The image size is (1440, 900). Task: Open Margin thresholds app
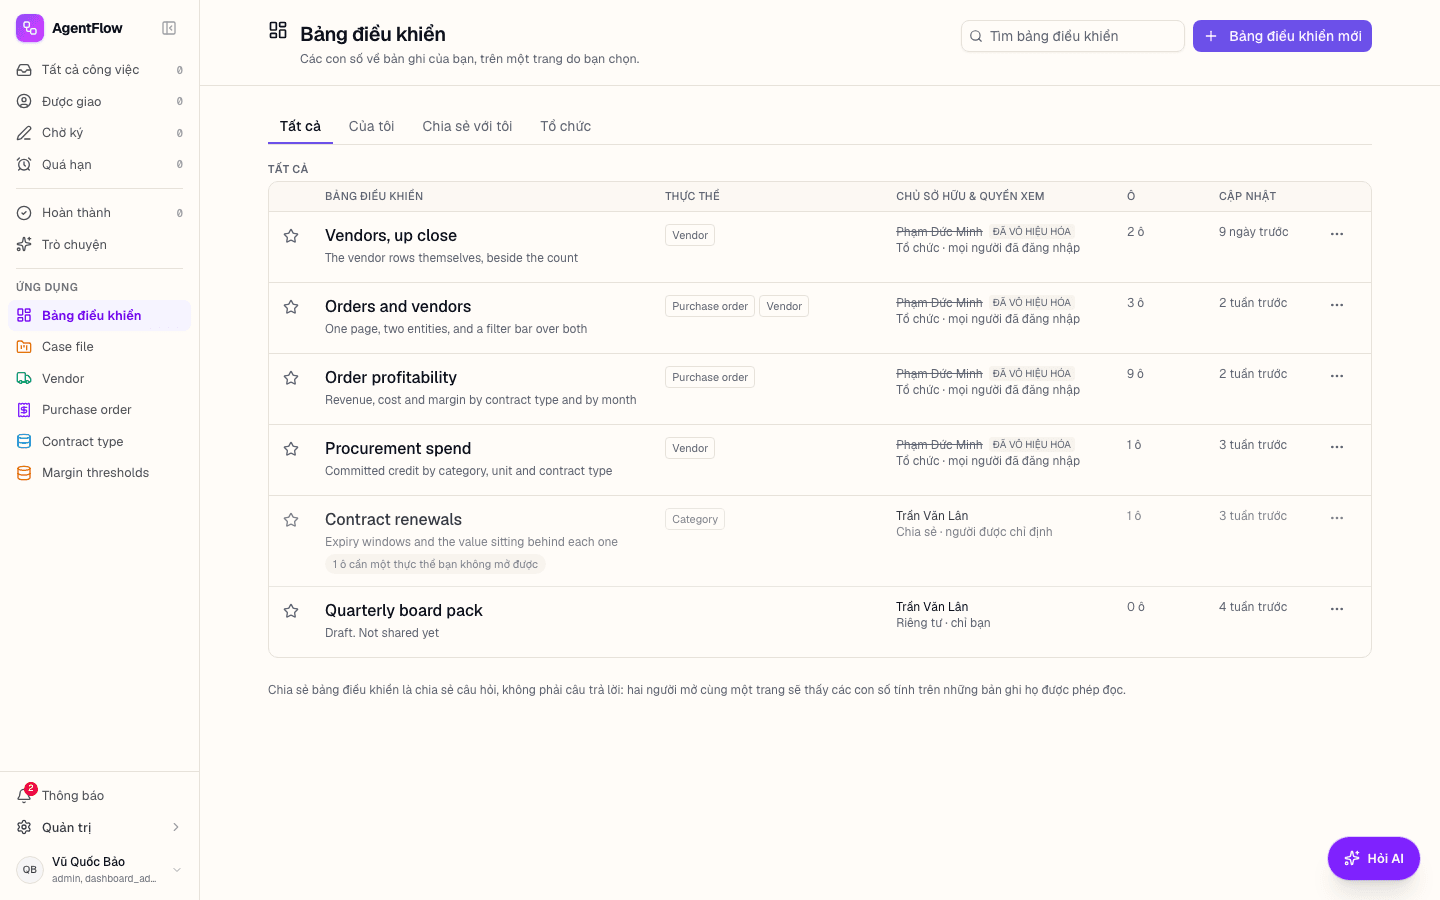click(x=99, y=473)
